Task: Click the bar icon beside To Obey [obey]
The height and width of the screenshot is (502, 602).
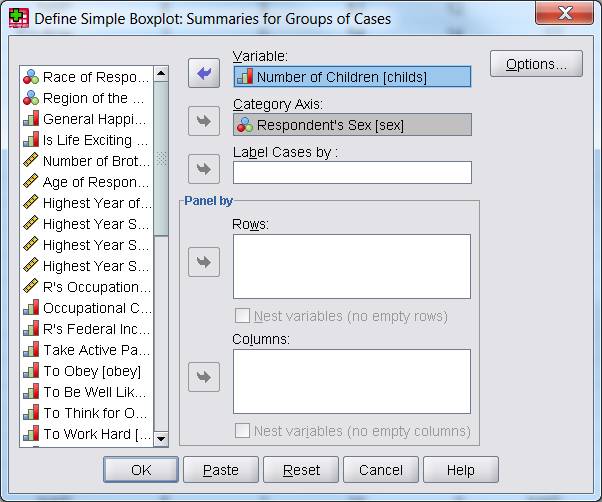Action: coord(31,370)
